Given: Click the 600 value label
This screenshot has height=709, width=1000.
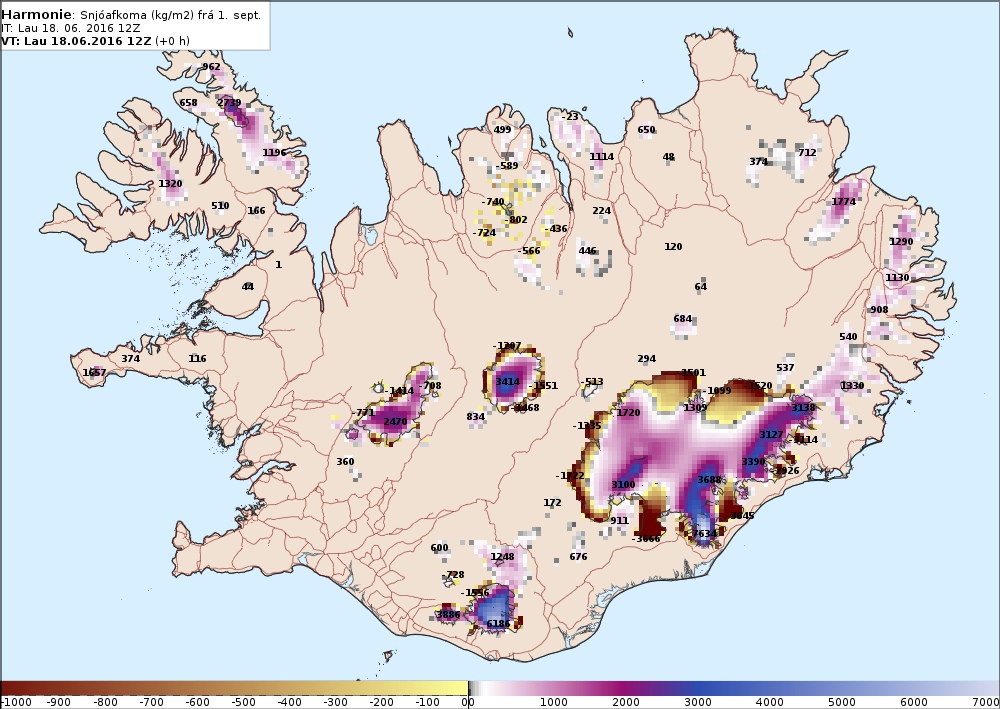Looking at the screenshot, I should click(x=439, y=548).
